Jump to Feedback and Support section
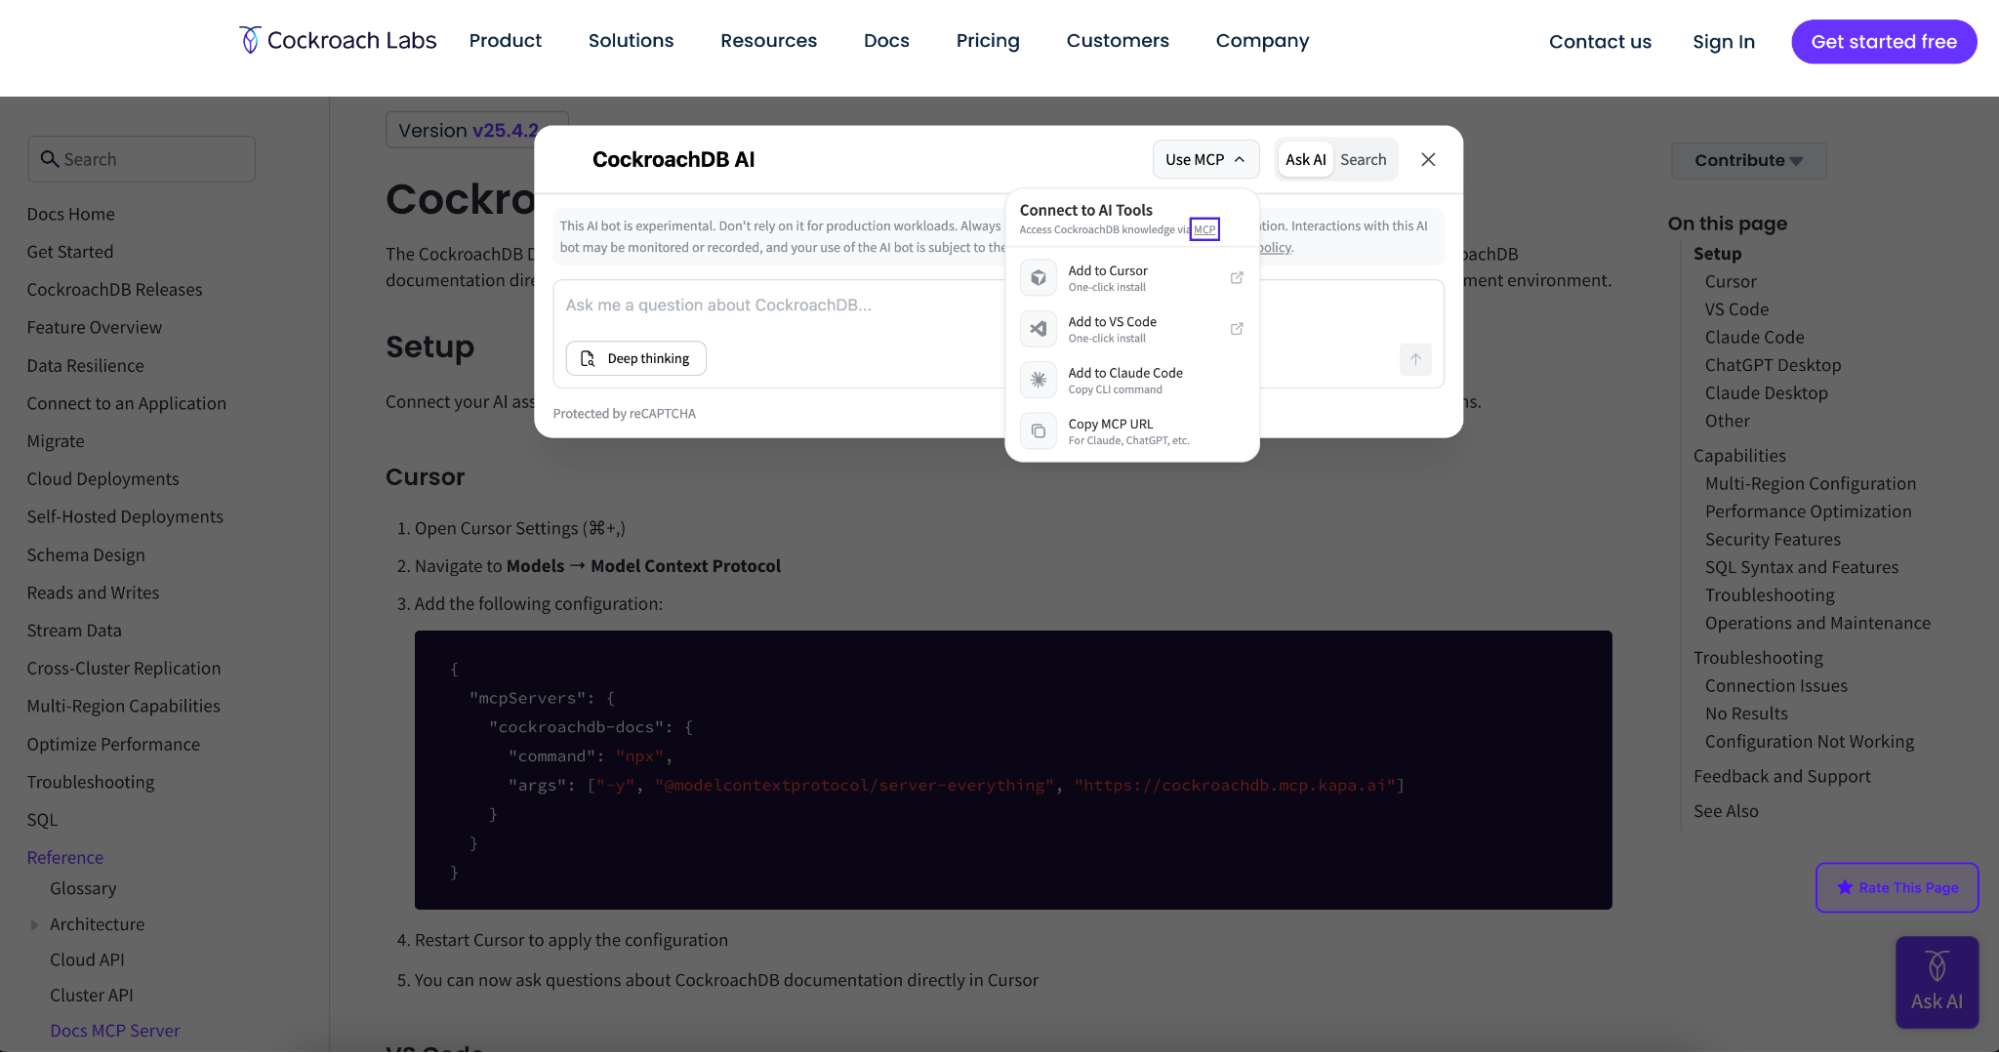Screen dimensions: 1999x1053 tap(1781, 777)
